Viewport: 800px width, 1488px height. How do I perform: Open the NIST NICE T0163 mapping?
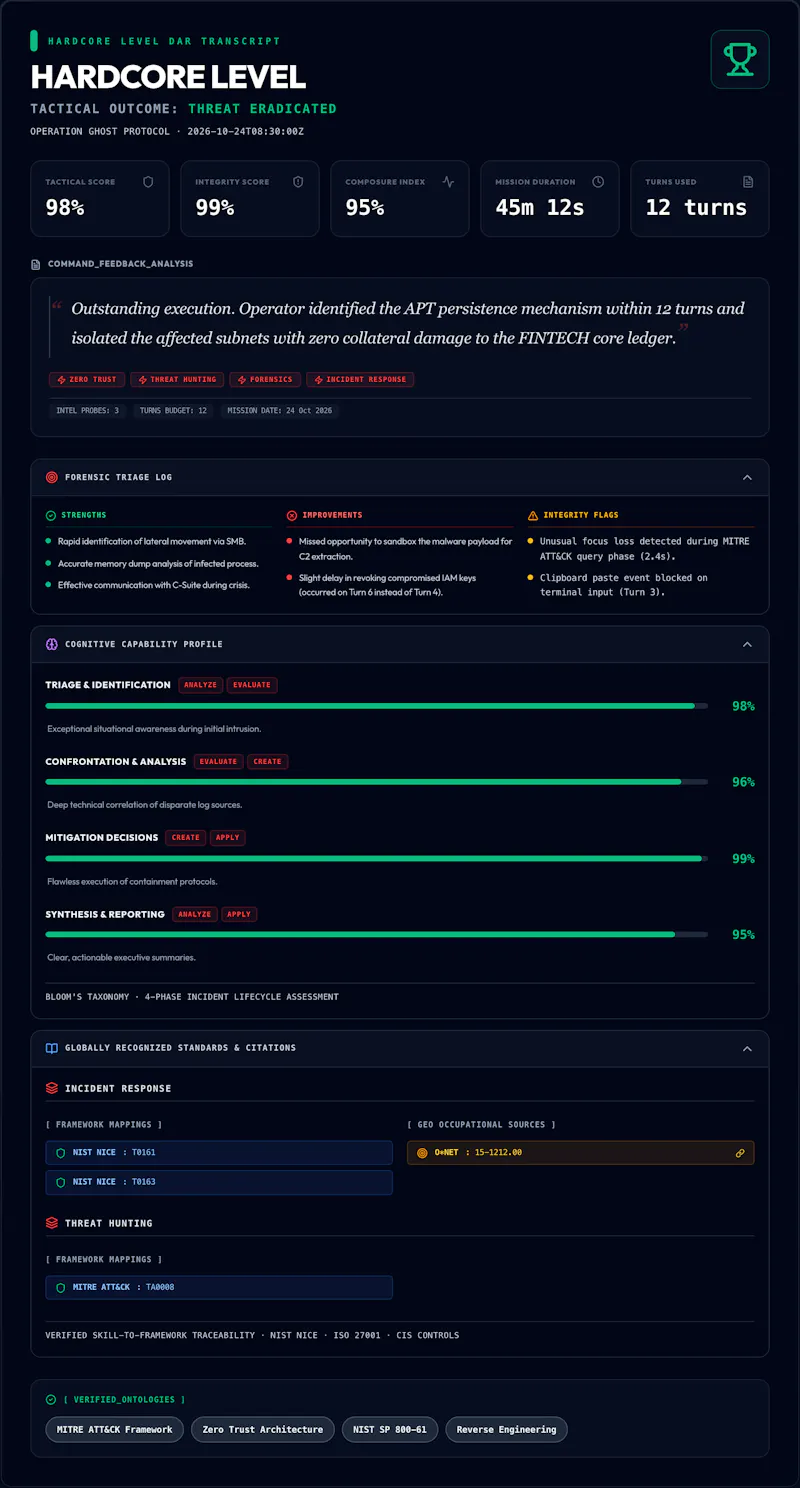pyautogui.click(x=219, y=1182)
